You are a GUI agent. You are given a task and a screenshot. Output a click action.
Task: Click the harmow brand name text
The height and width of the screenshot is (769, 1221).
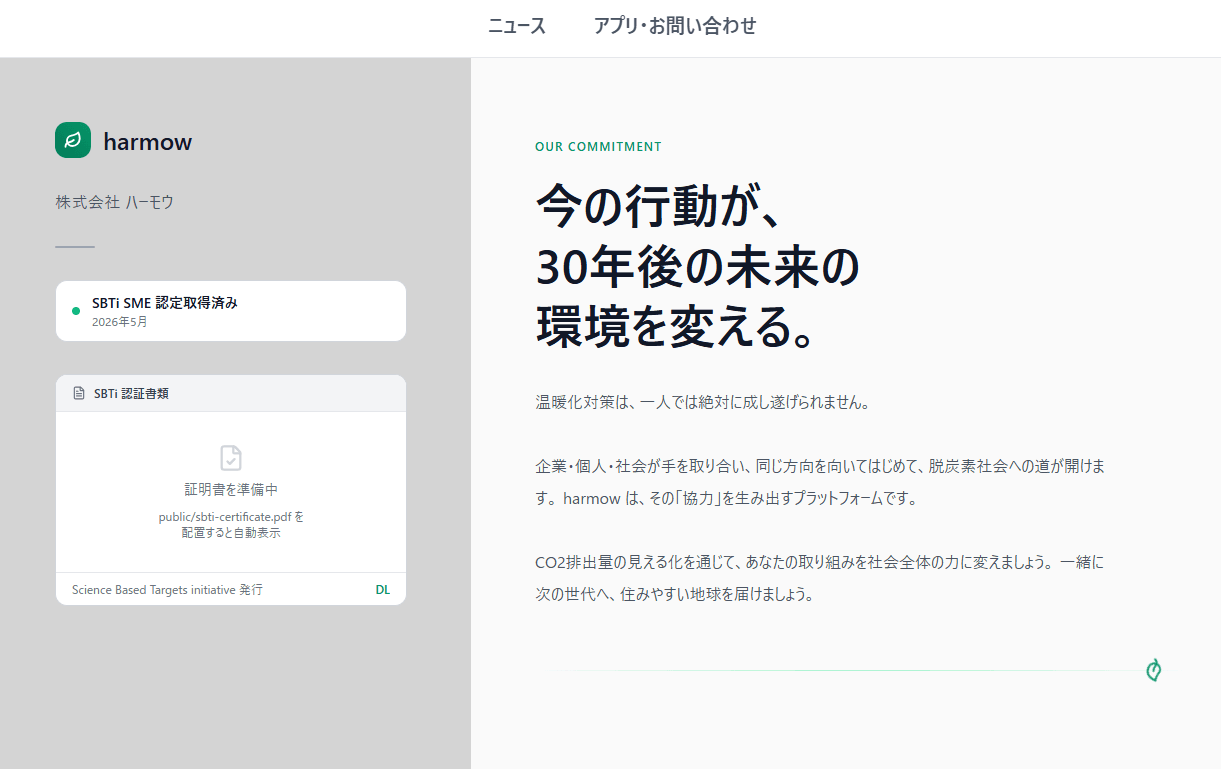pos(148,142)
